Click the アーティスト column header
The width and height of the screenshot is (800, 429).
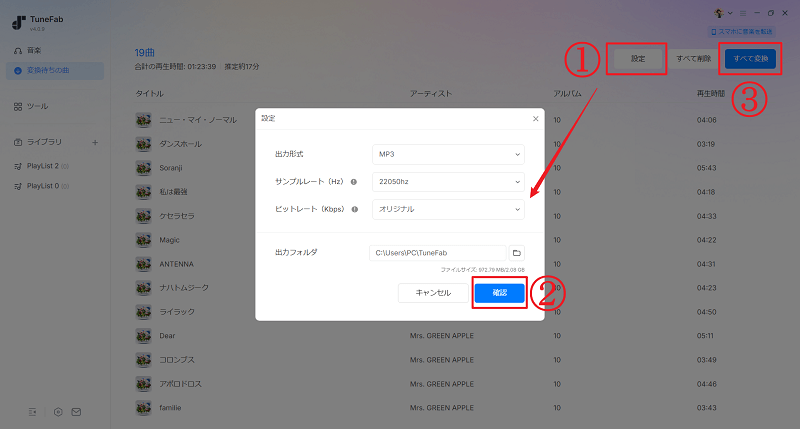click(x=431, y=93)
